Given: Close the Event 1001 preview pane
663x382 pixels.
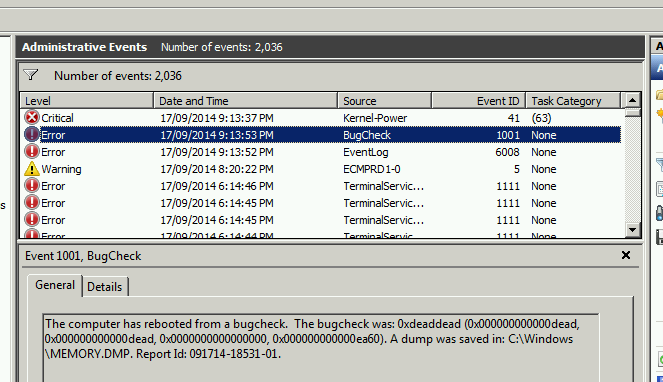Looking at the screenshot, I should [626, 255].
